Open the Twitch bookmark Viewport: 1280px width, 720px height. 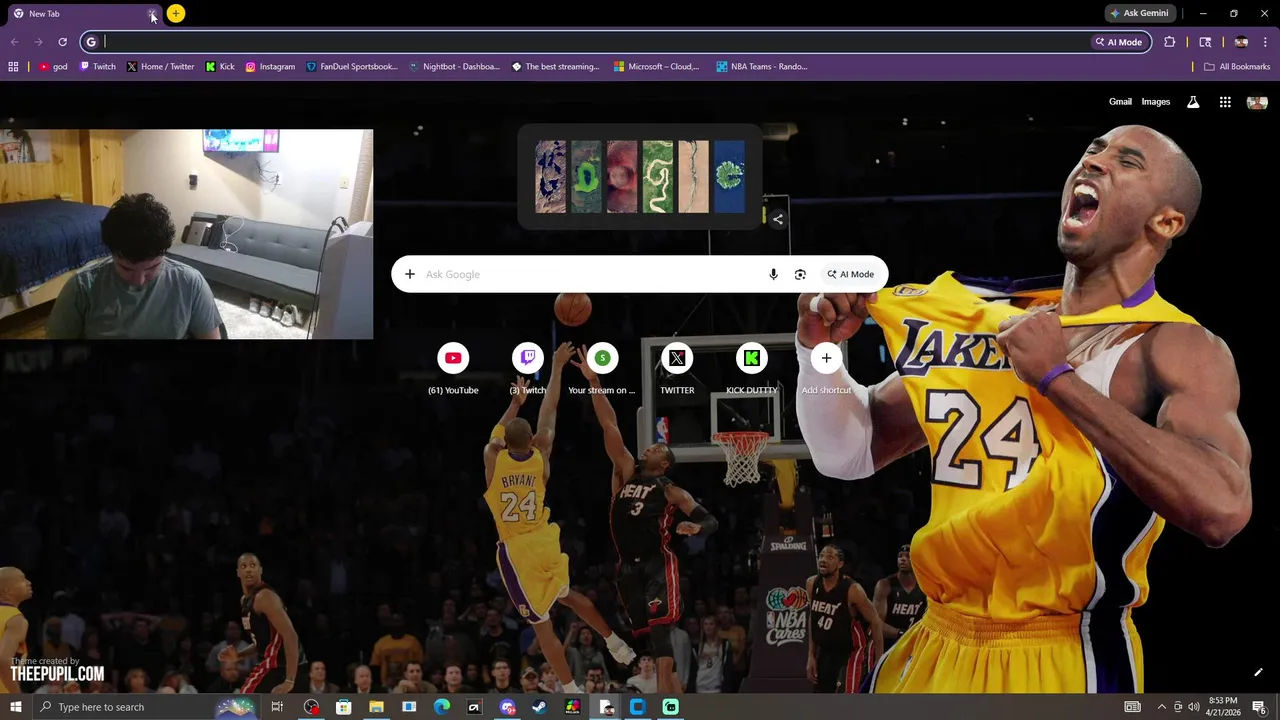coord(97,67)
